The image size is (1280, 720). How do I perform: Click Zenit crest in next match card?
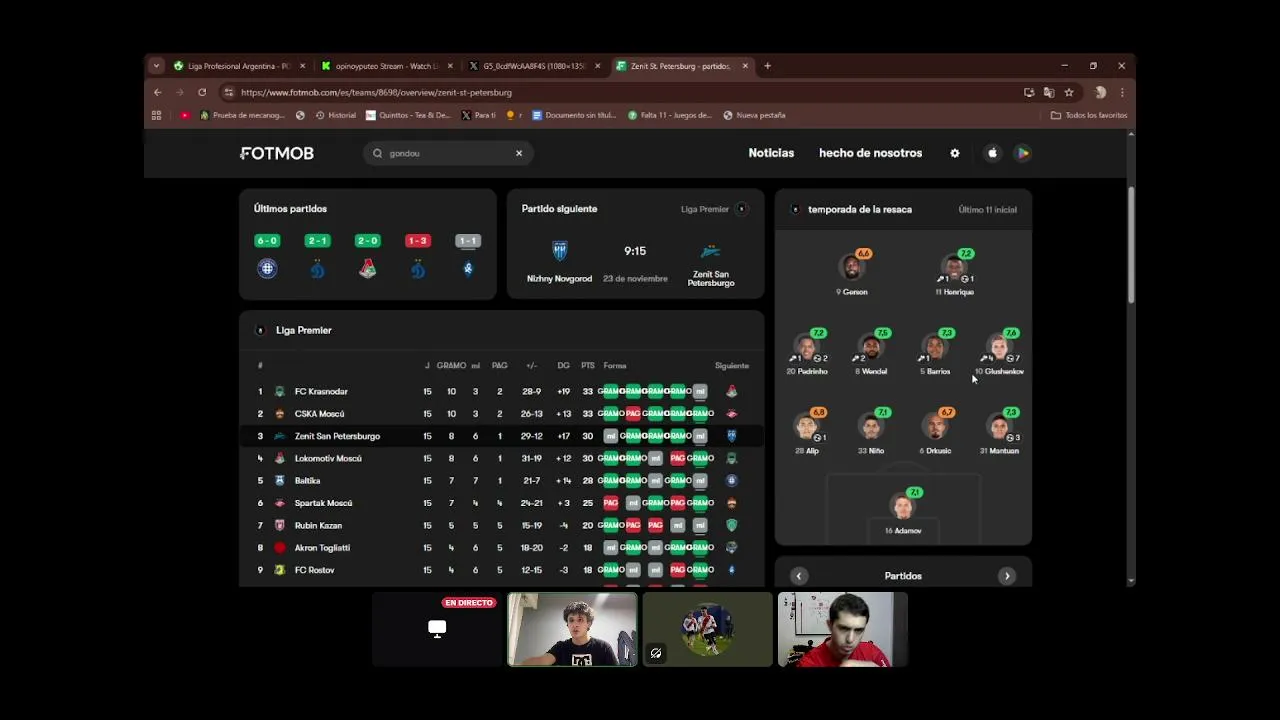(x=711, y=251)
